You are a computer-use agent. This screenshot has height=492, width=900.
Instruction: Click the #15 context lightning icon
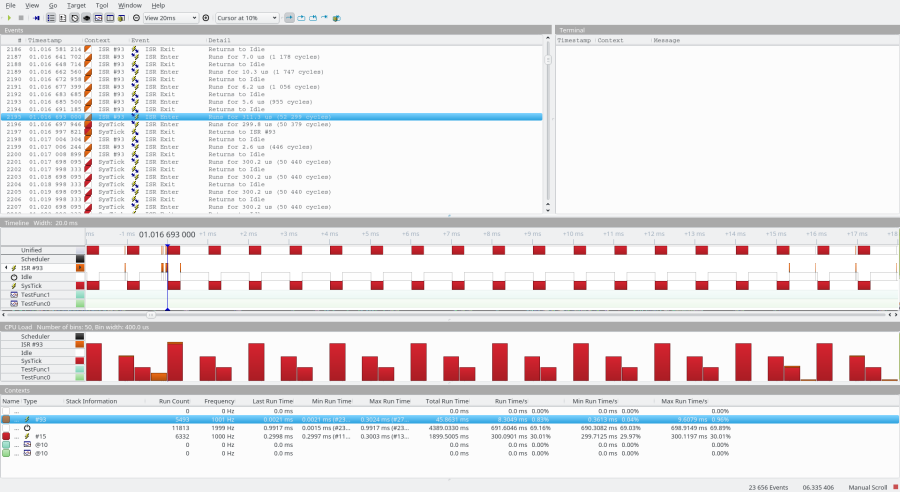pos(27,436)
